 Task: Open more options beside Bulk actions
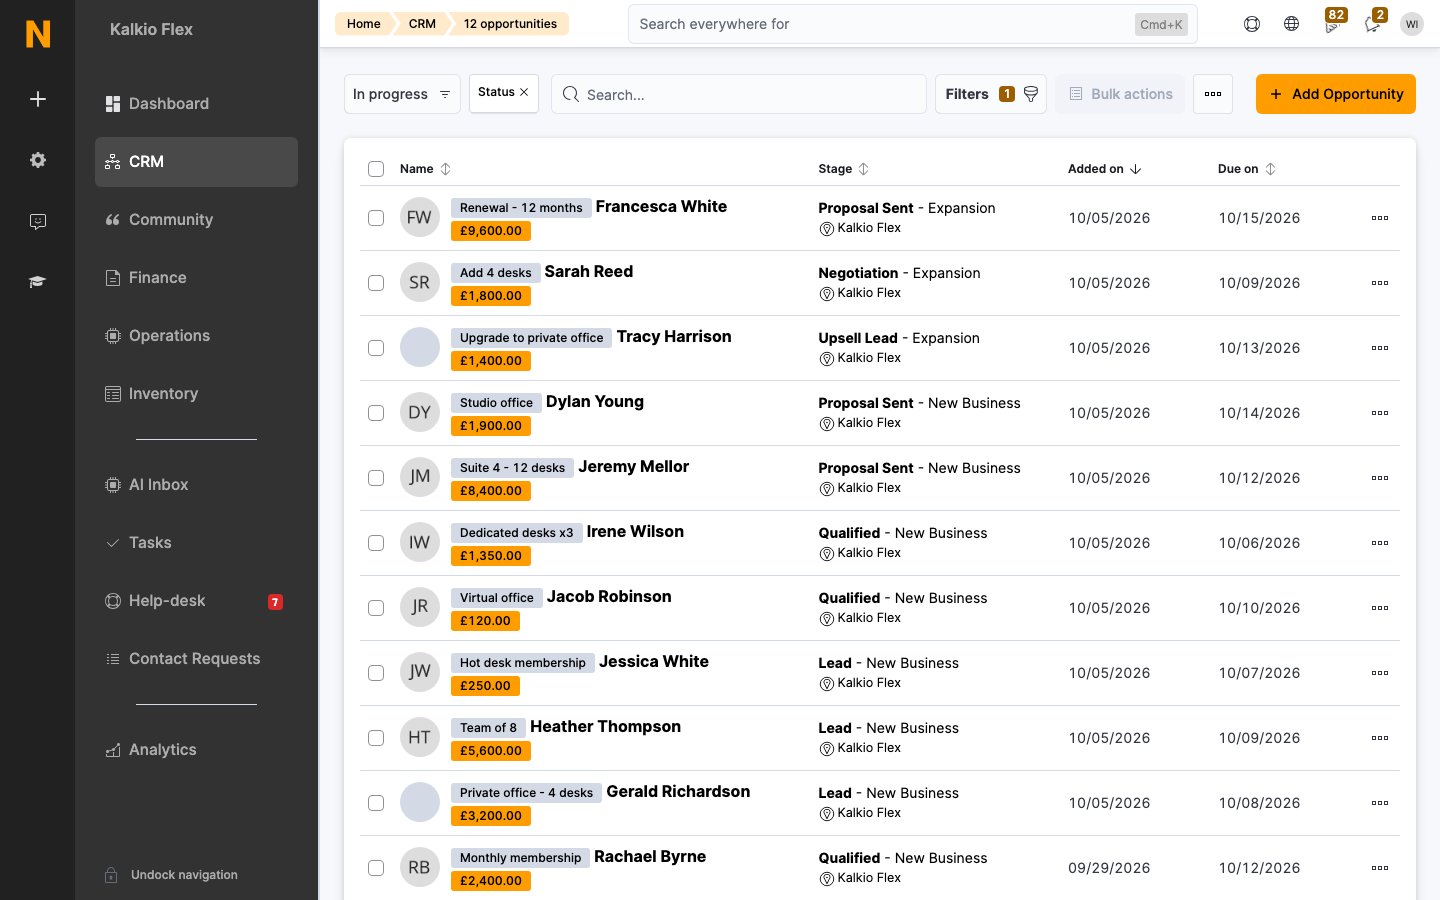[x=1213, y=94]
